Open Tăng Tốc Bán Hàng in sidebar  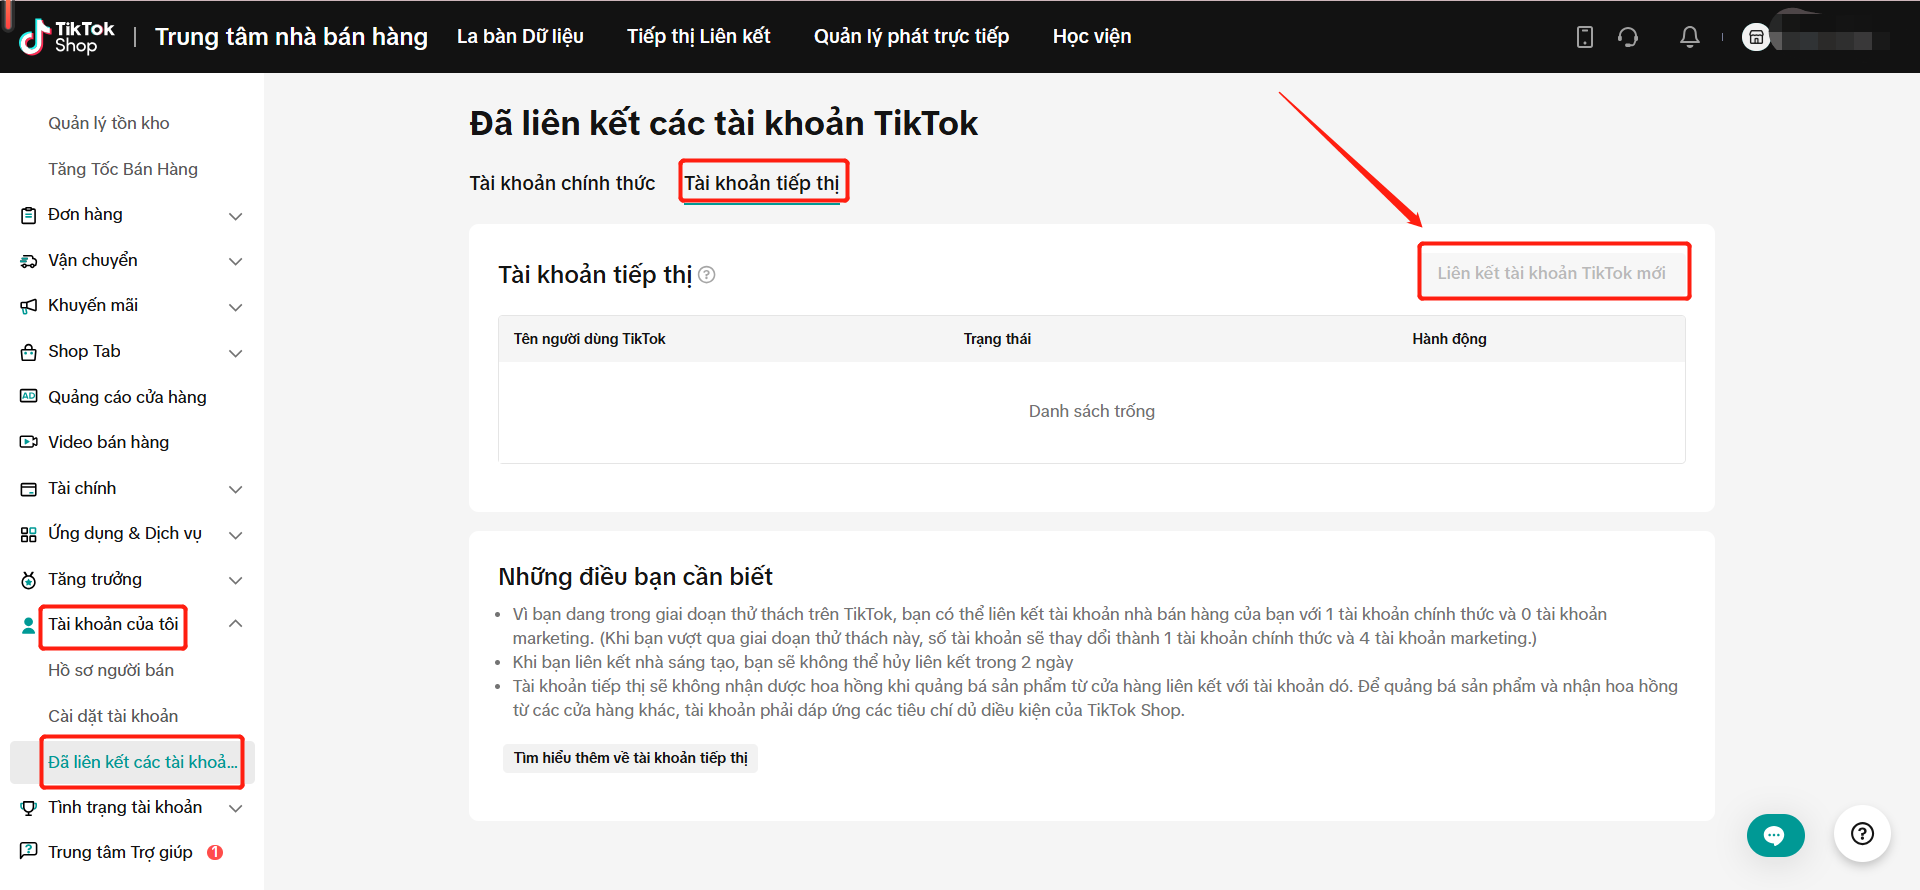click(x=123, y=169)
